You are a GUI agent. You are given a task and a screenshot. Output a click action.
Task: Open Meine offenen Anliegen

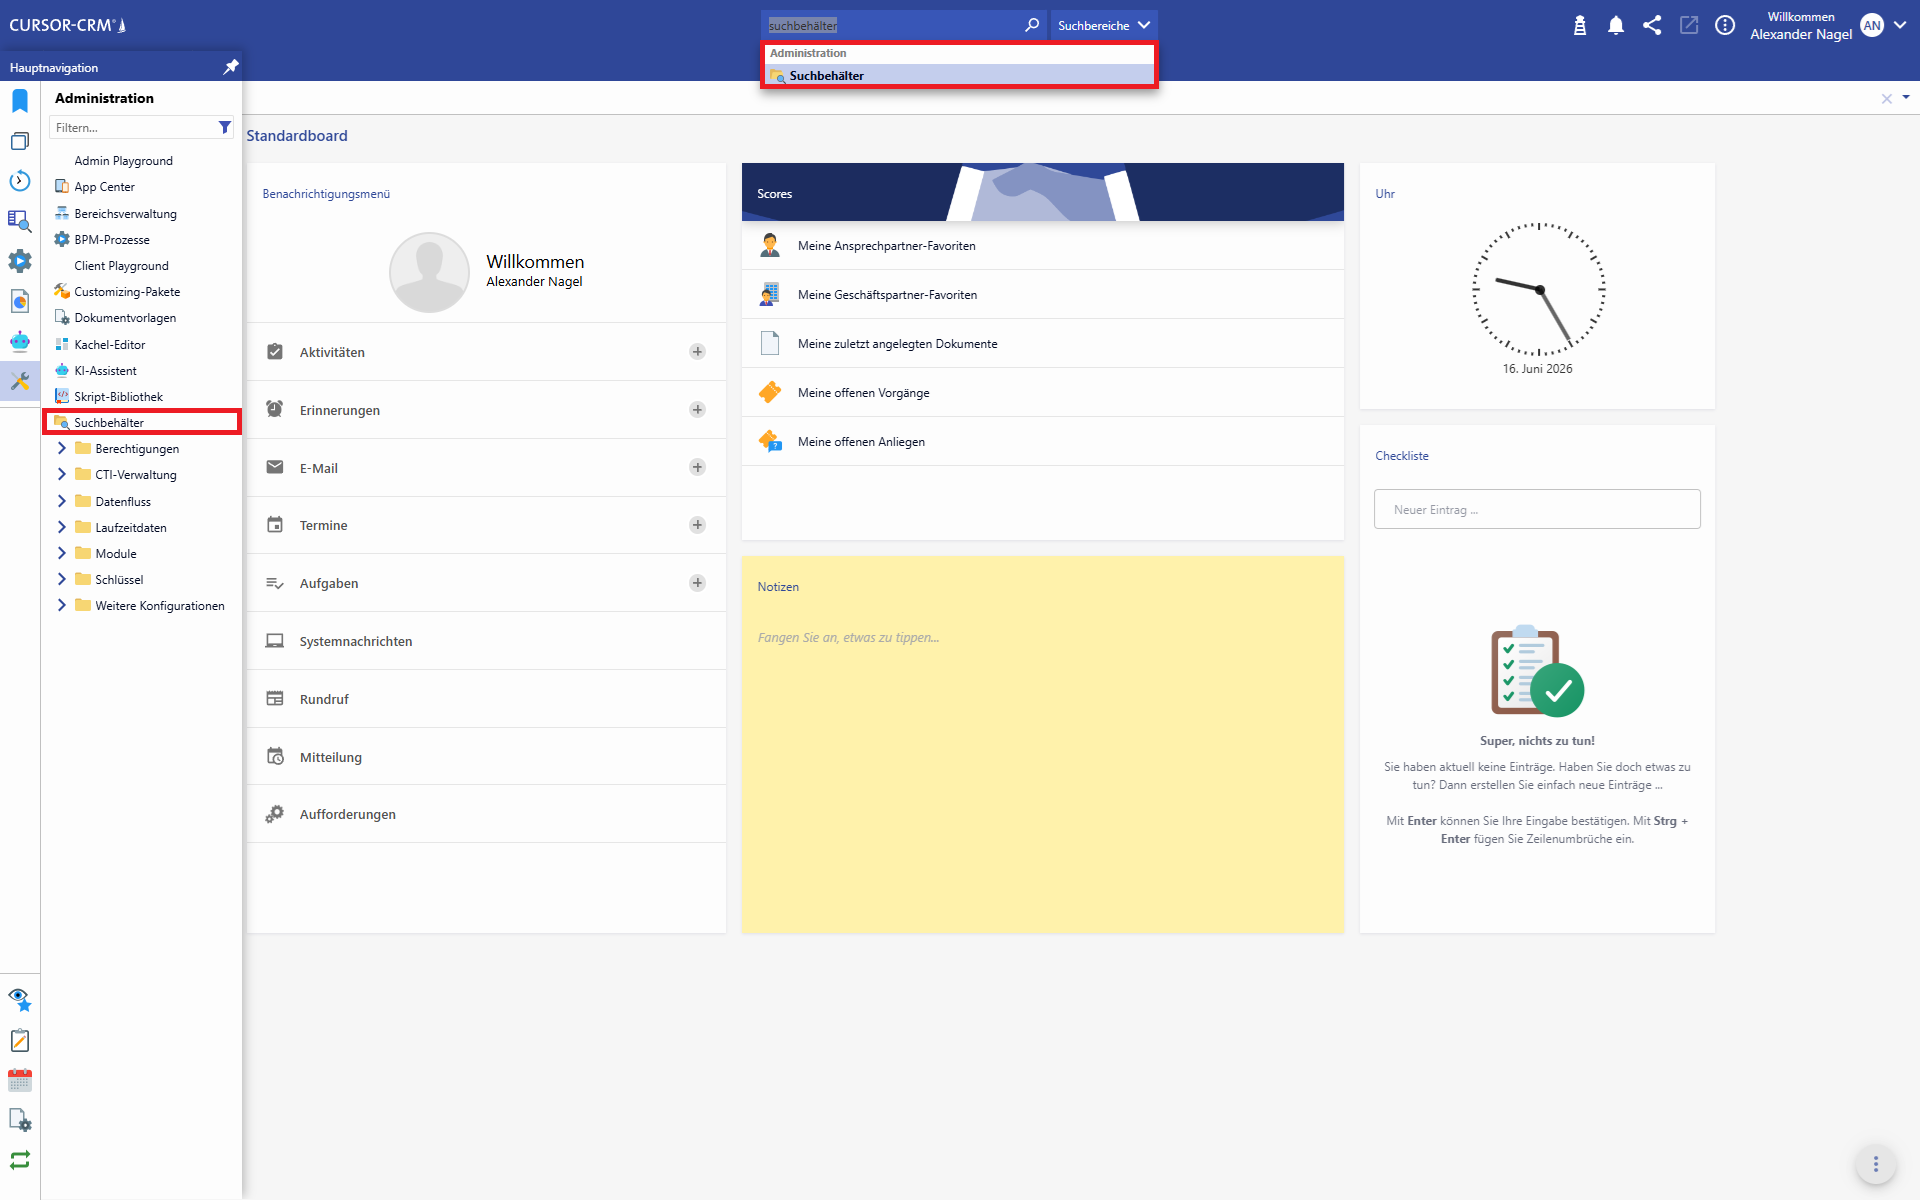(x=1043, y=441)
